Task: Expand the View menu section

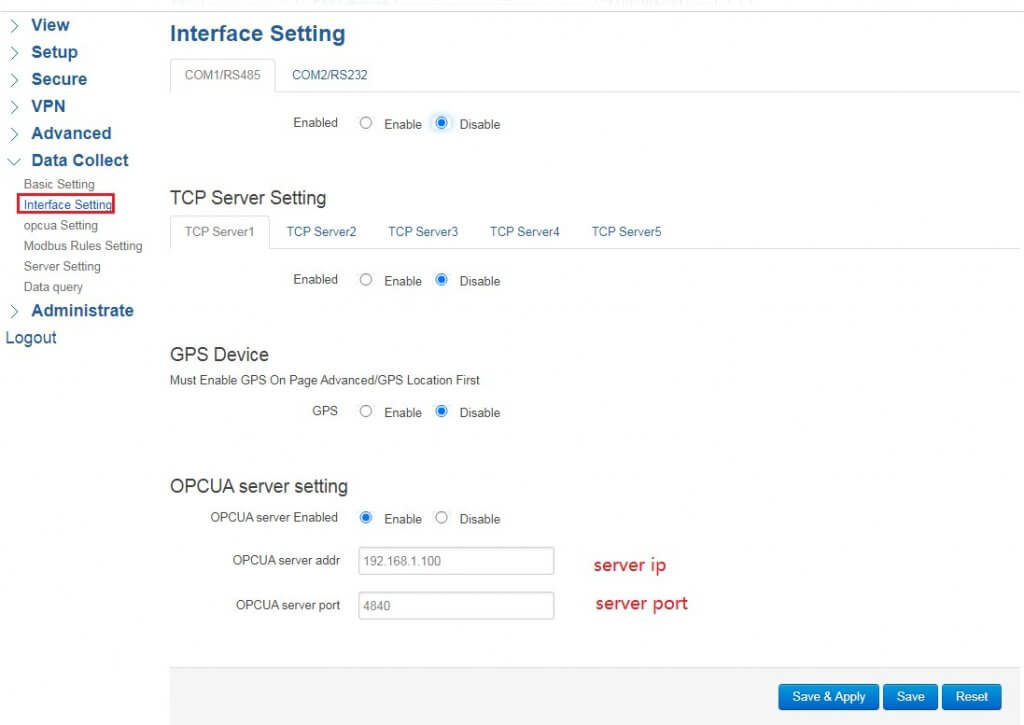Action: 50,25
